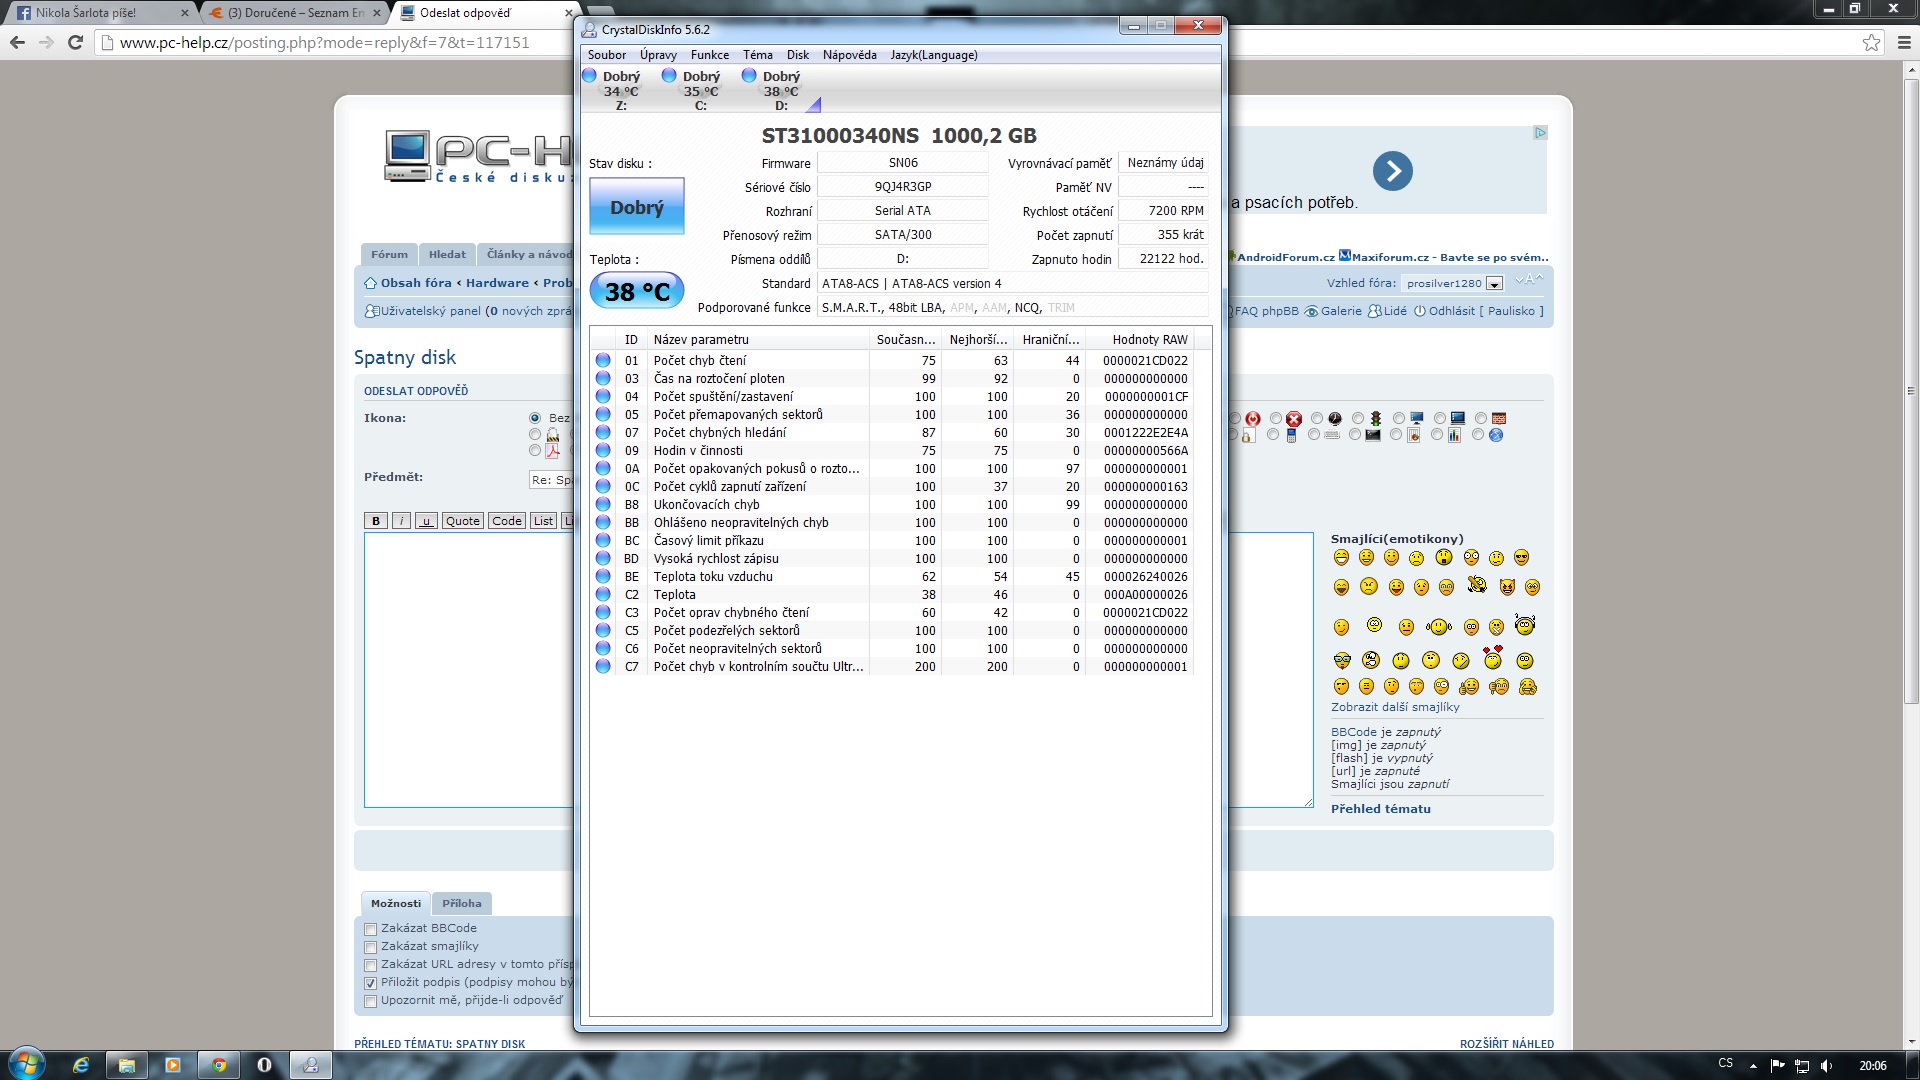Screen dimensions: 1920x1080
Task: Click the Dobrý health status button
Action: pos(637,207)
